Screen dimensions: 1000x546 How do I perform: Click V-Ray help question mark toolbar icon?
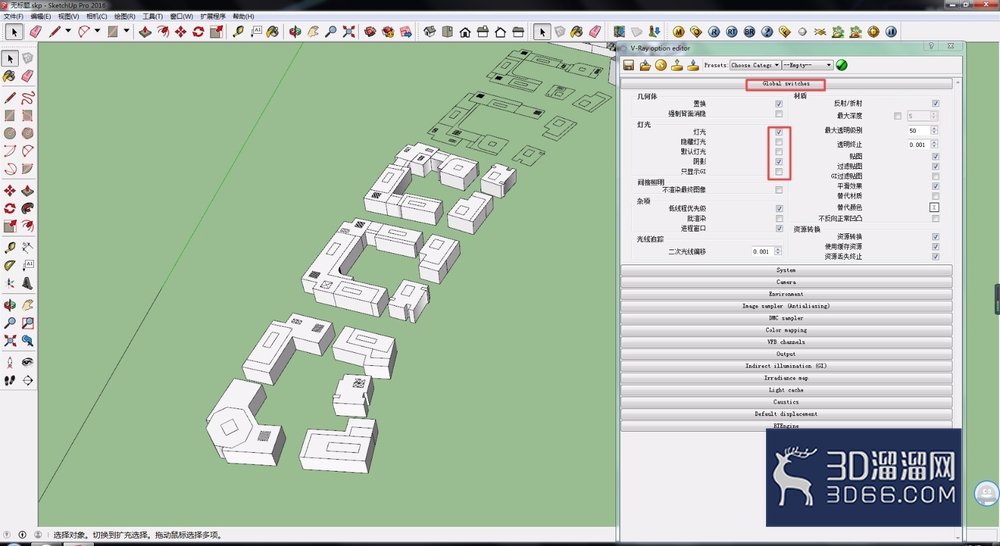(x=767, y=31)
